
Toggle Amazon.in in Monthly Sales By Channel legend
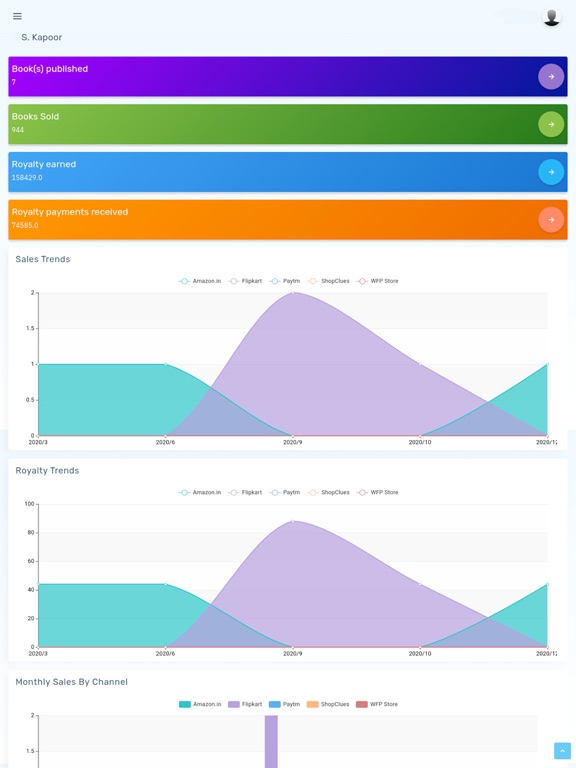coord(200,704)
